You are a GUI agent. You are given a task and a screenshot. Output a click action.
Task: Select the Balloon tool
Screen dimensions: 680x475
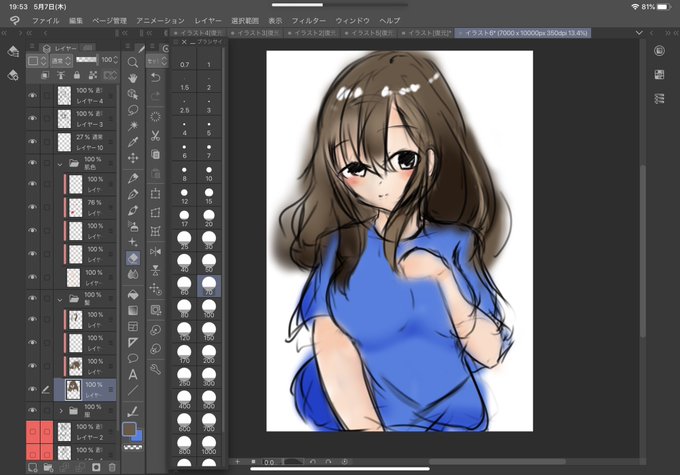(x=133, y=358)
